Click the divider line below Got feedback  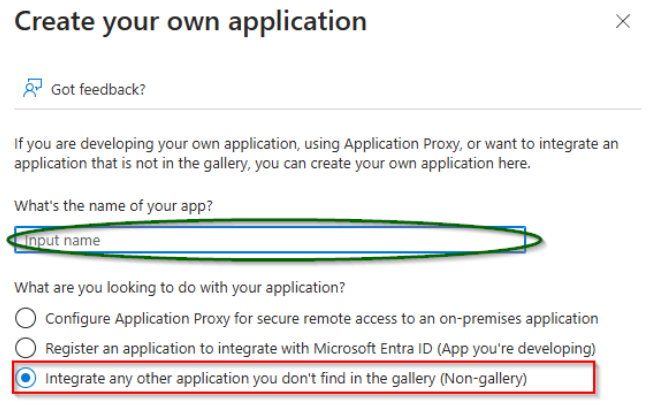(328, 109)
